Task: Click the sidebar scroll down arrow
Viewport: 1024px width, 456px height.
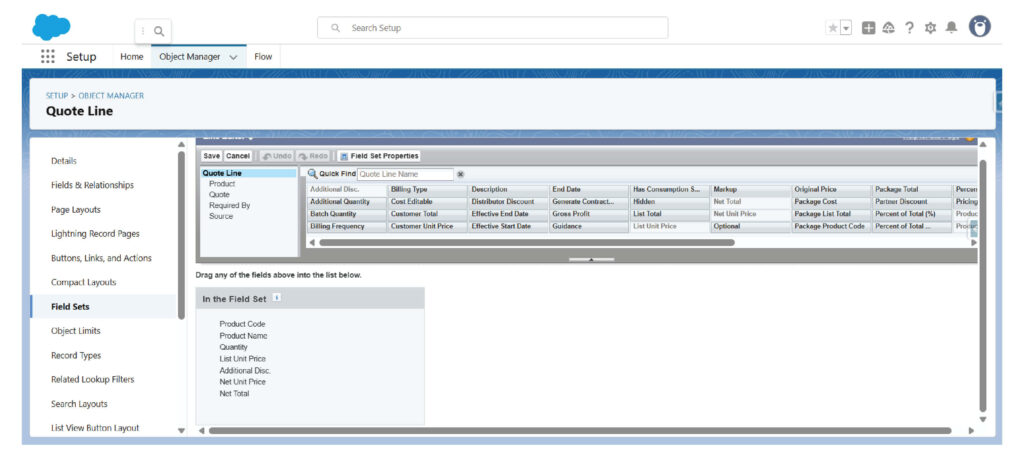Action: click(x=182, y=431)
